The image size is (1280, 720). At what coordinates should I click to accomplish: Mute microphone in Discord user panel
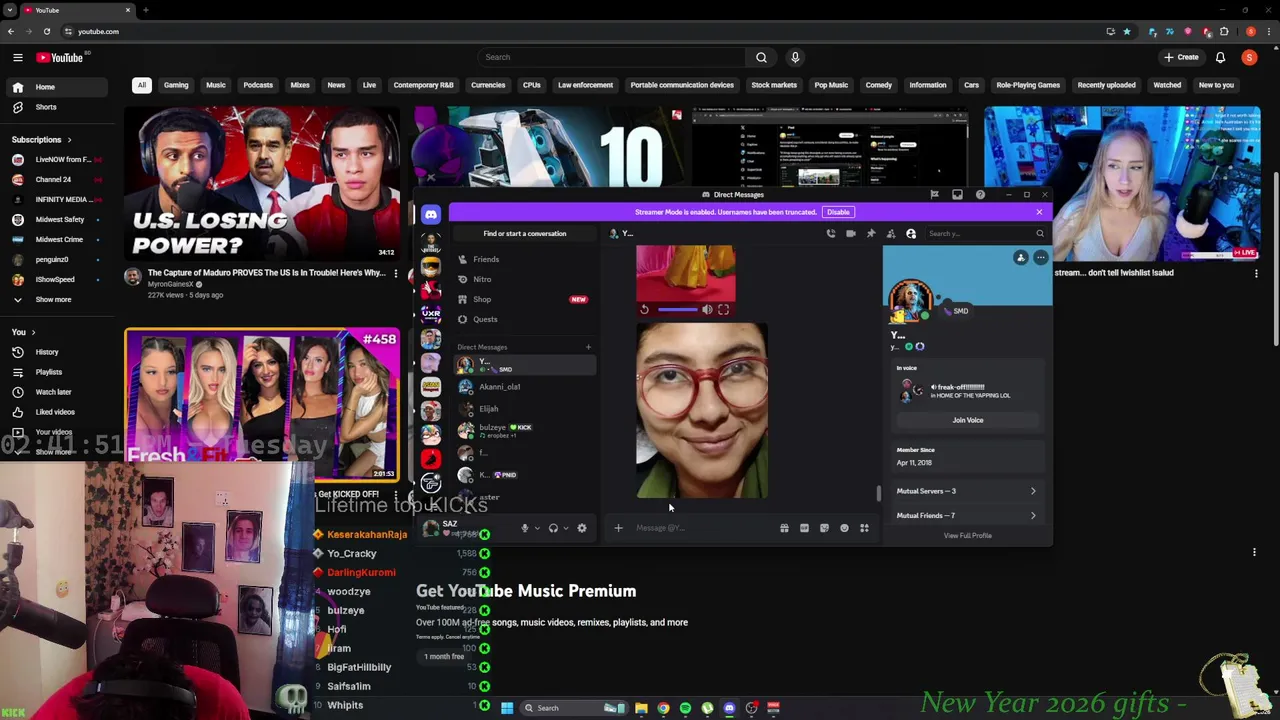(524, 528)
